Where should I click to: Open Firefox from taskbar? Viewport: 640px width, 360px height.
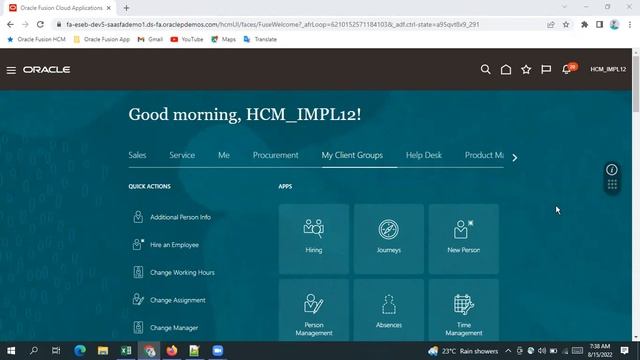172,351
